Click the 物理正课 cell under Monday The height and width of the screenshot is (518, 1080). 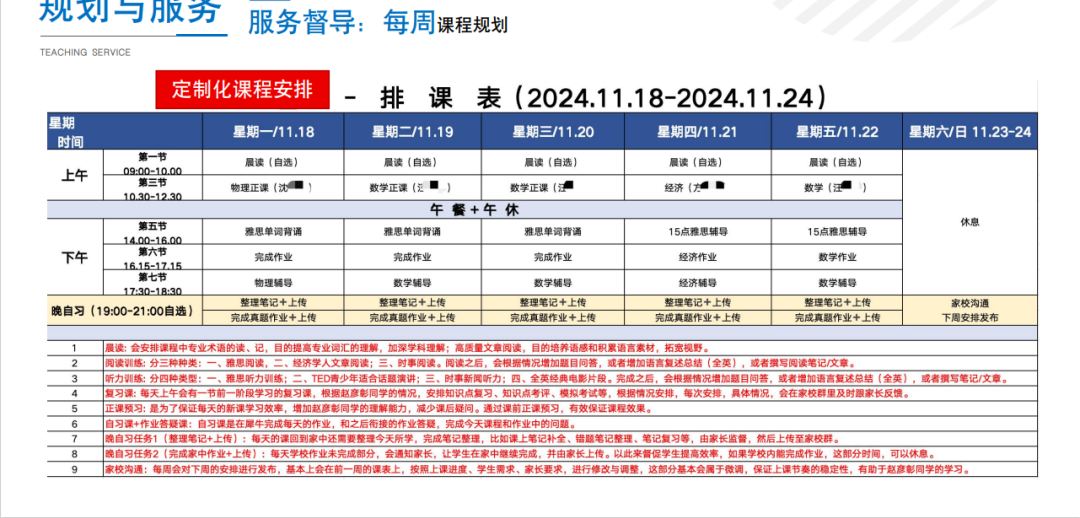(x=273, y=187)
